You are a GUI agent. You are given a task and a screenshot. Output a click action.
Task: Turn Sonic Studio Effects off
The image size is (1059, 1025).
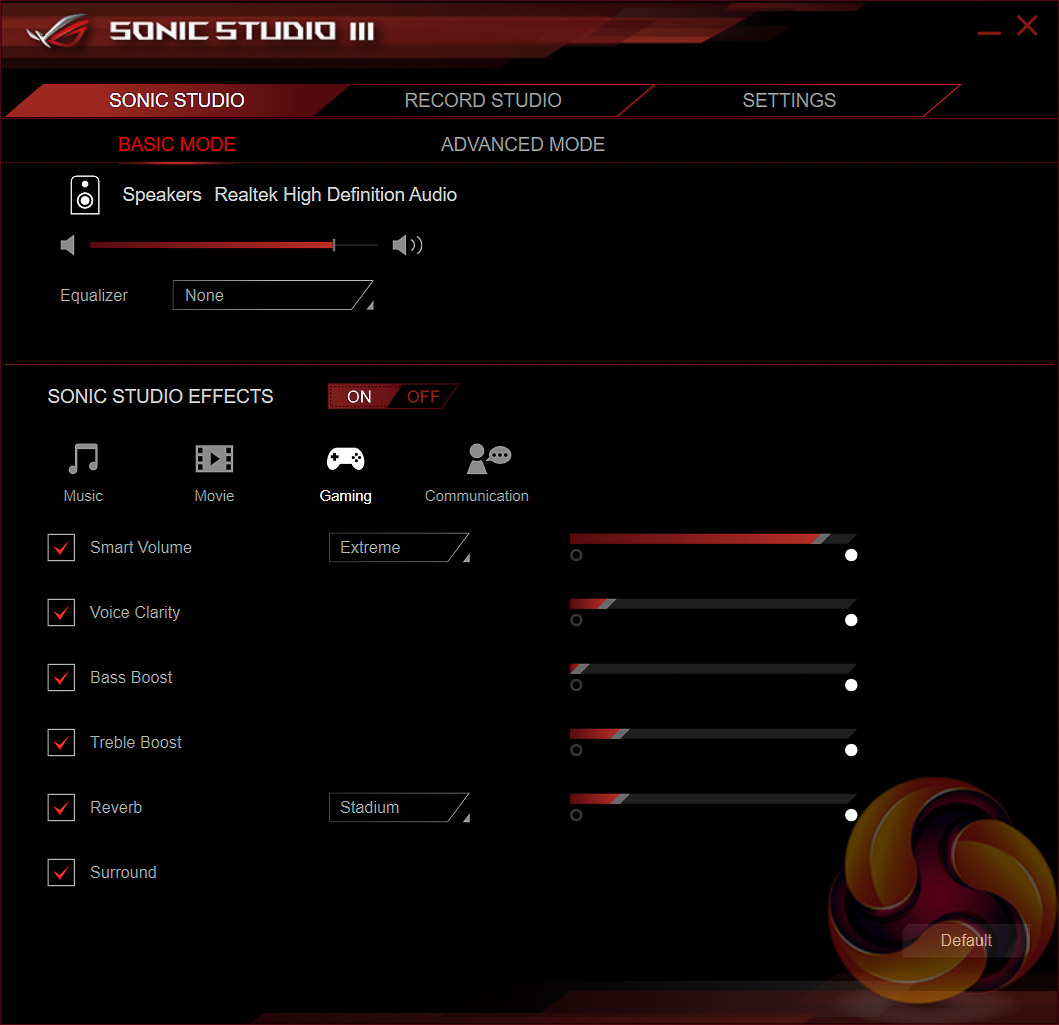424,397
